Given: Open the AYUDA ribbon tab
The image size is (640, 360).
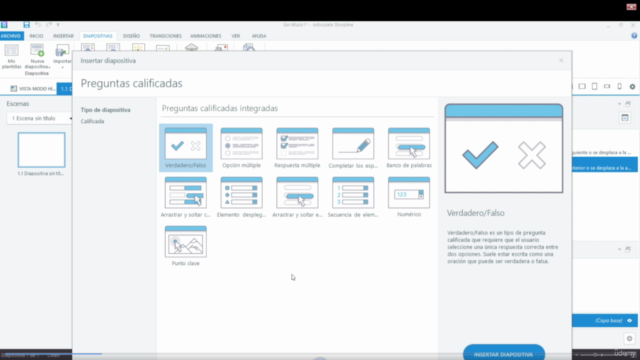Looking at the screenshot, I should tap(259, 36).
